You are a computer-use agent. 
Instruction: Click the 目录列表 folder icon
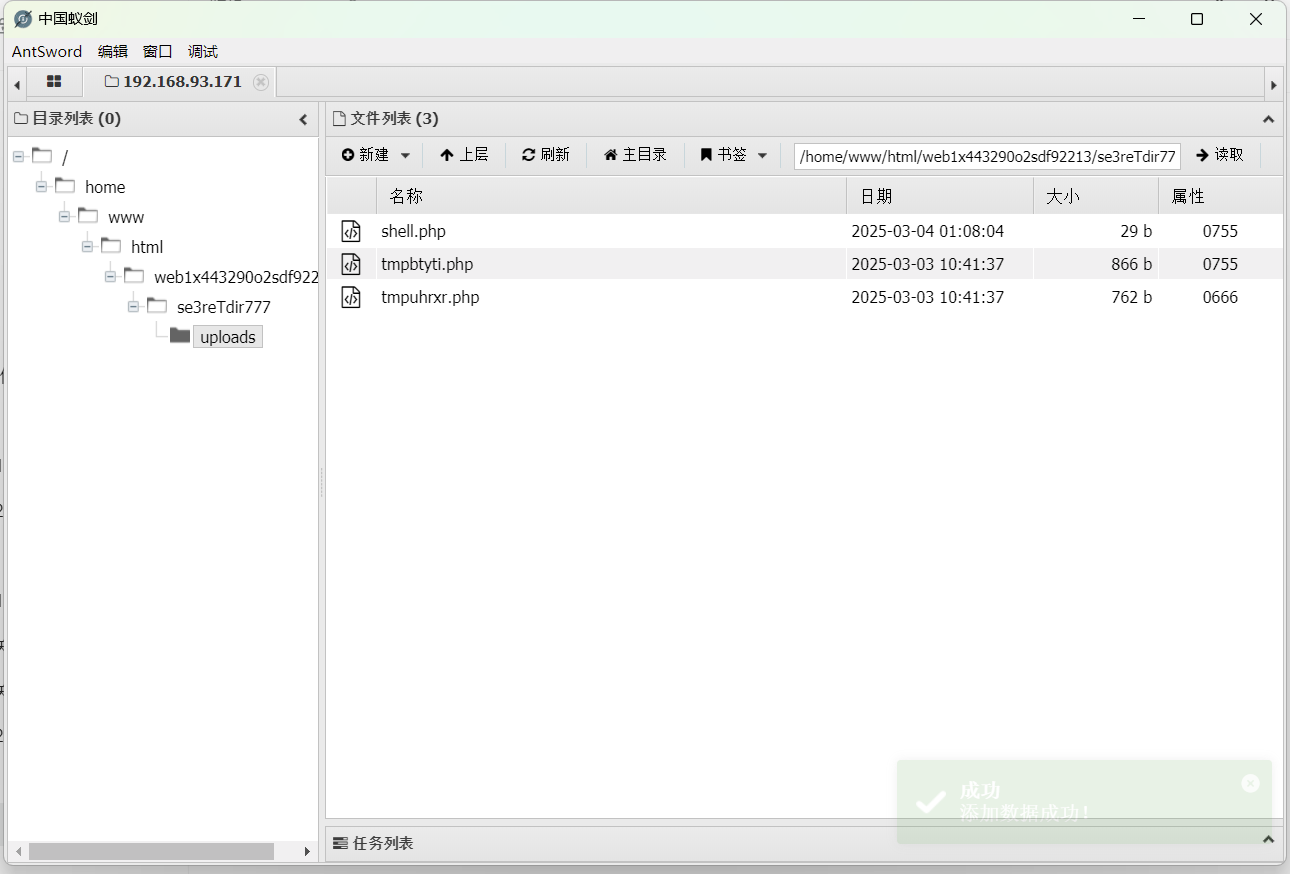click(20, 117)
